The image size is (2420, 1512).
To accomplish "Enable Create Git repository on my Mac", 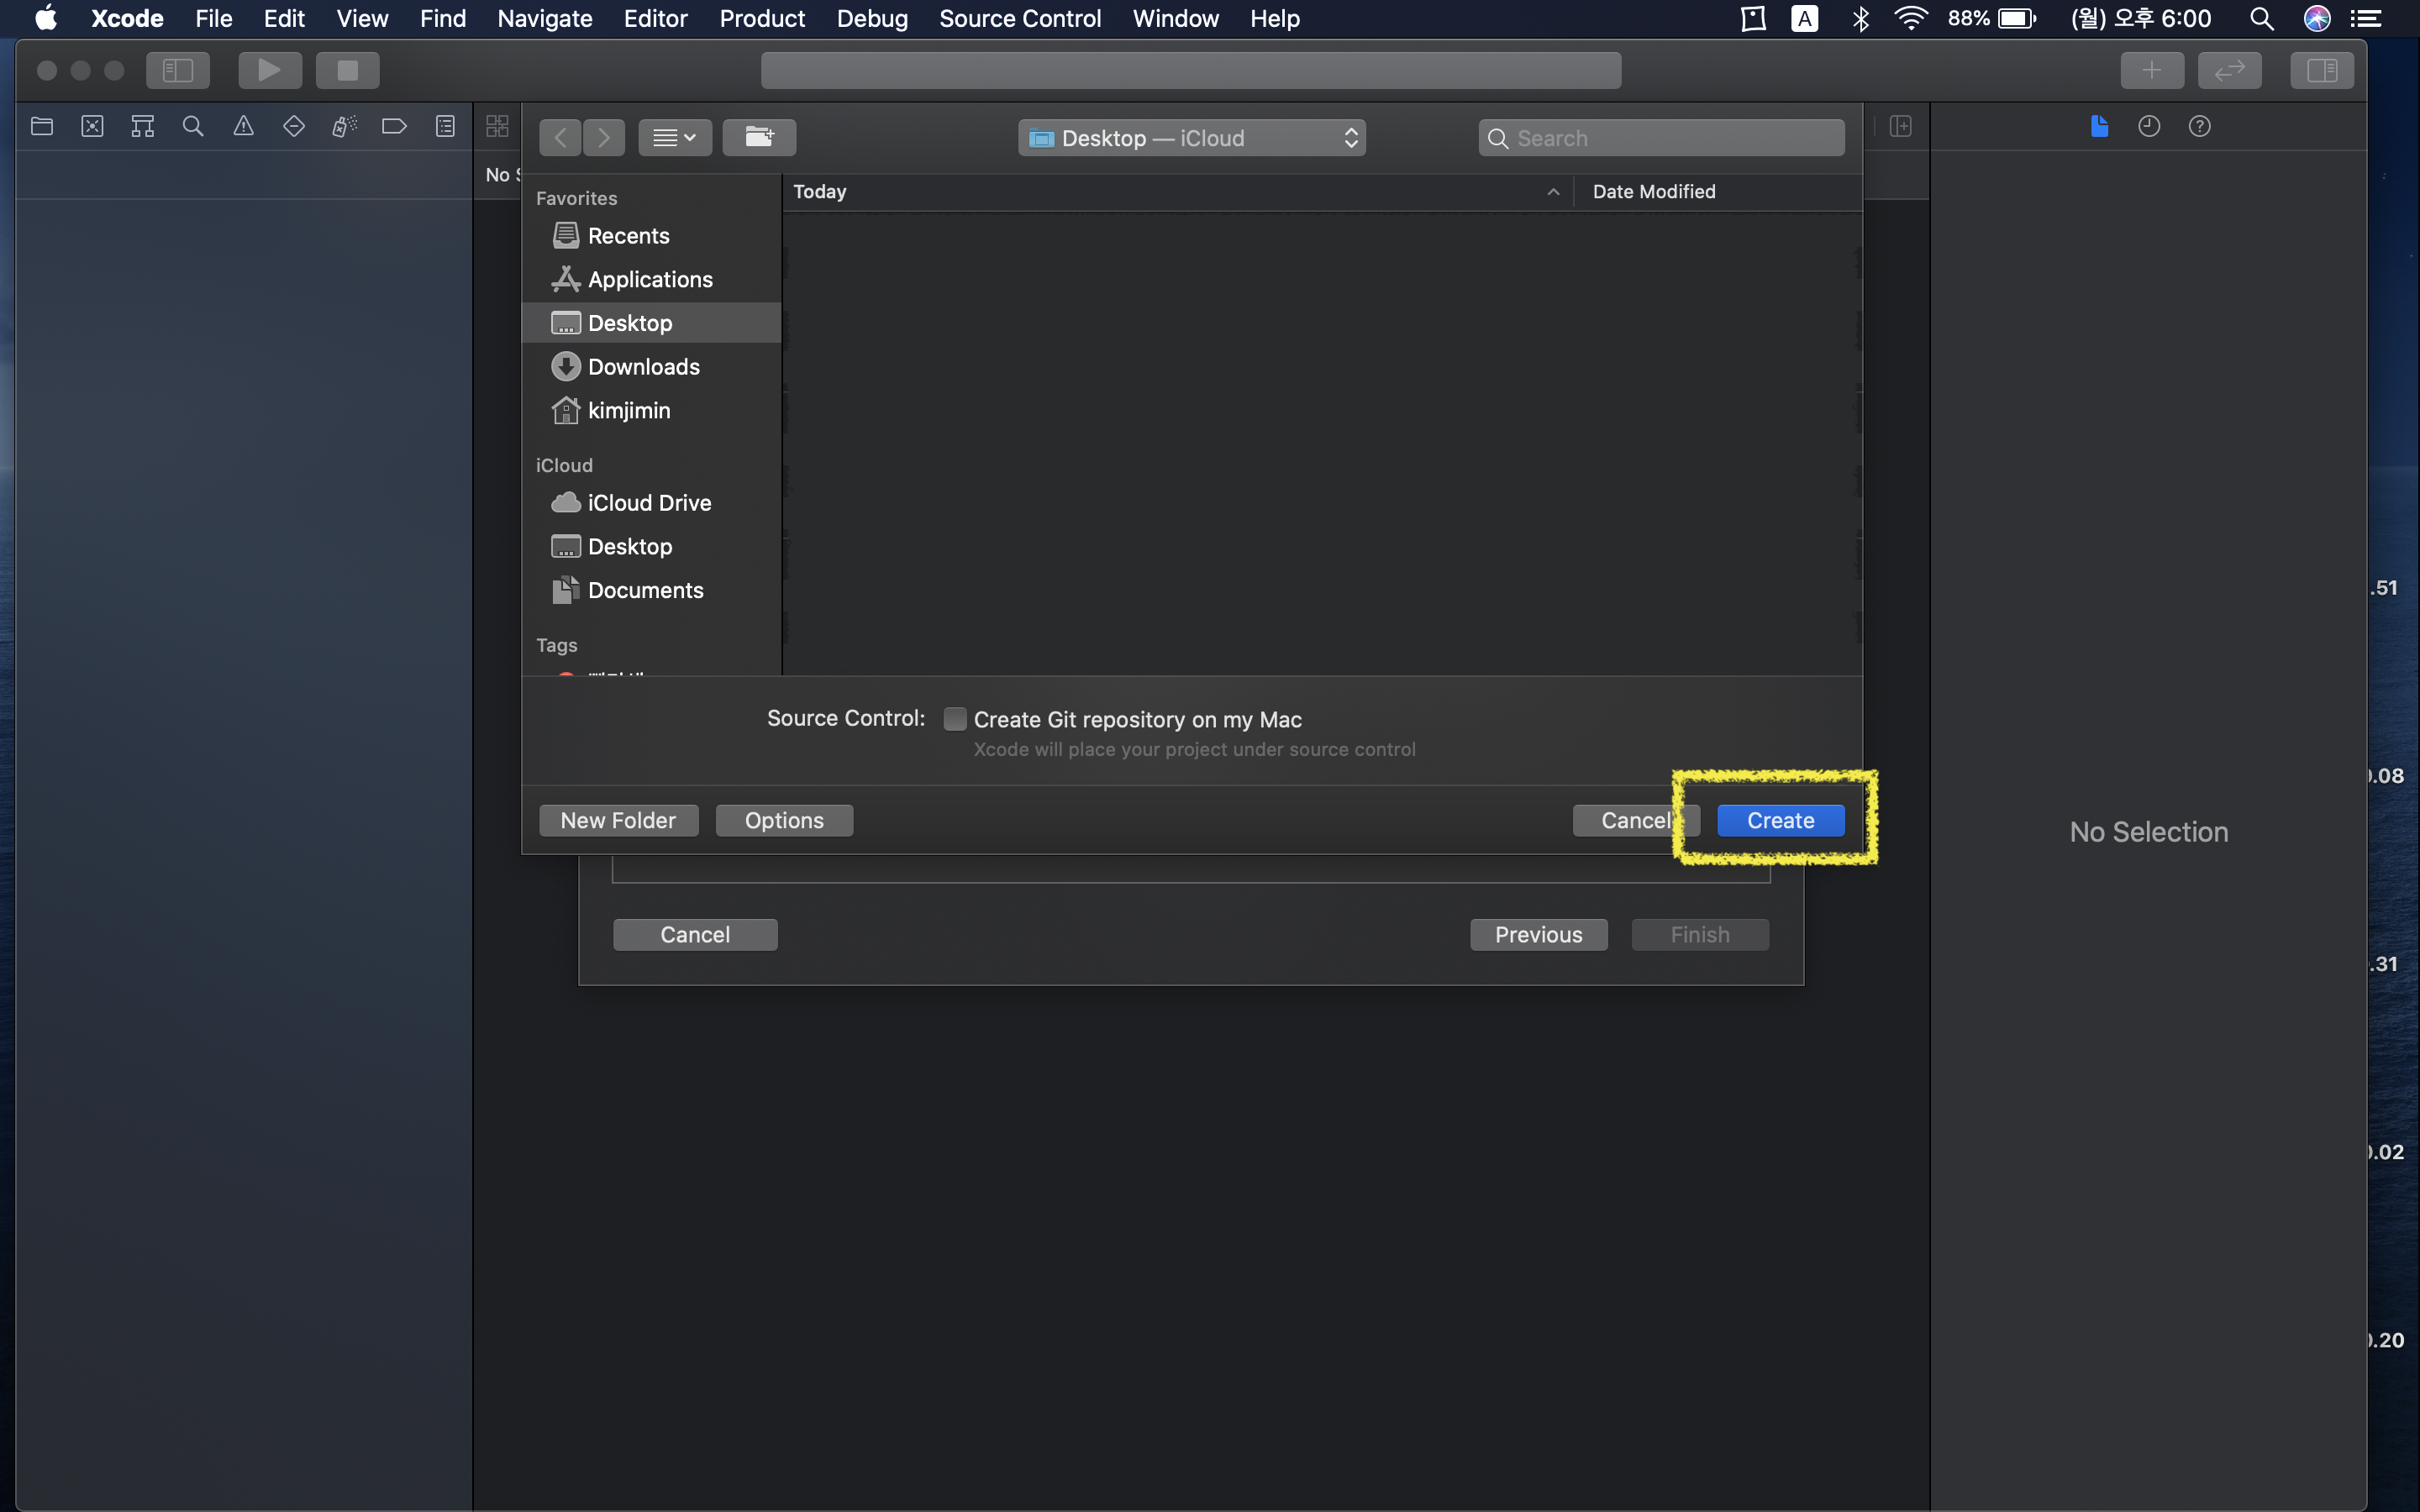I will pyautogui.click(x=955, y=719).
